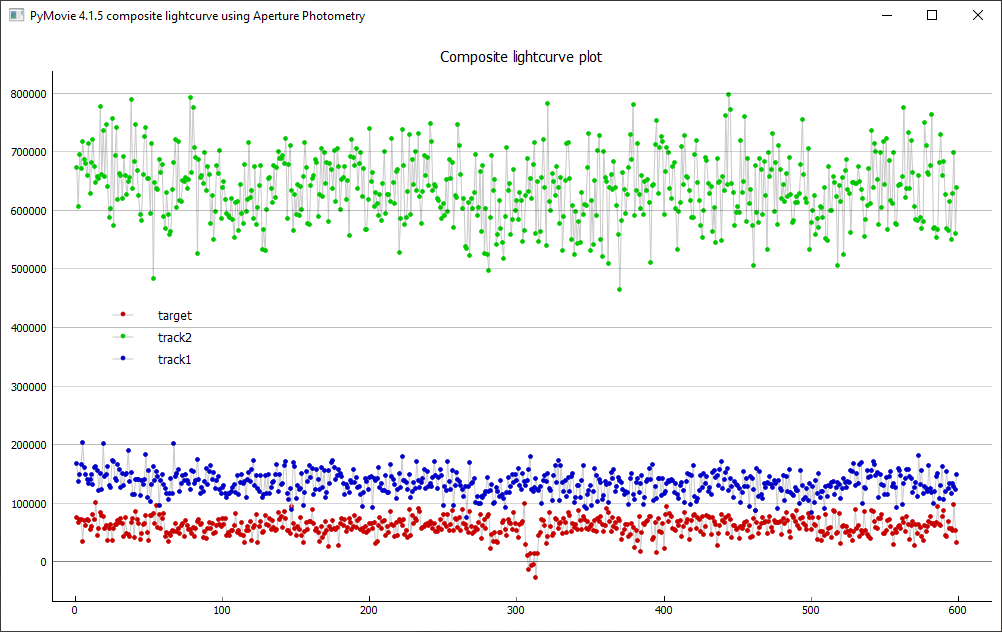Image resolution: width=1002 pixels, height=632 pixels.
Task: Click the lowest red target point in the dip
Action: tap(535, 577)
